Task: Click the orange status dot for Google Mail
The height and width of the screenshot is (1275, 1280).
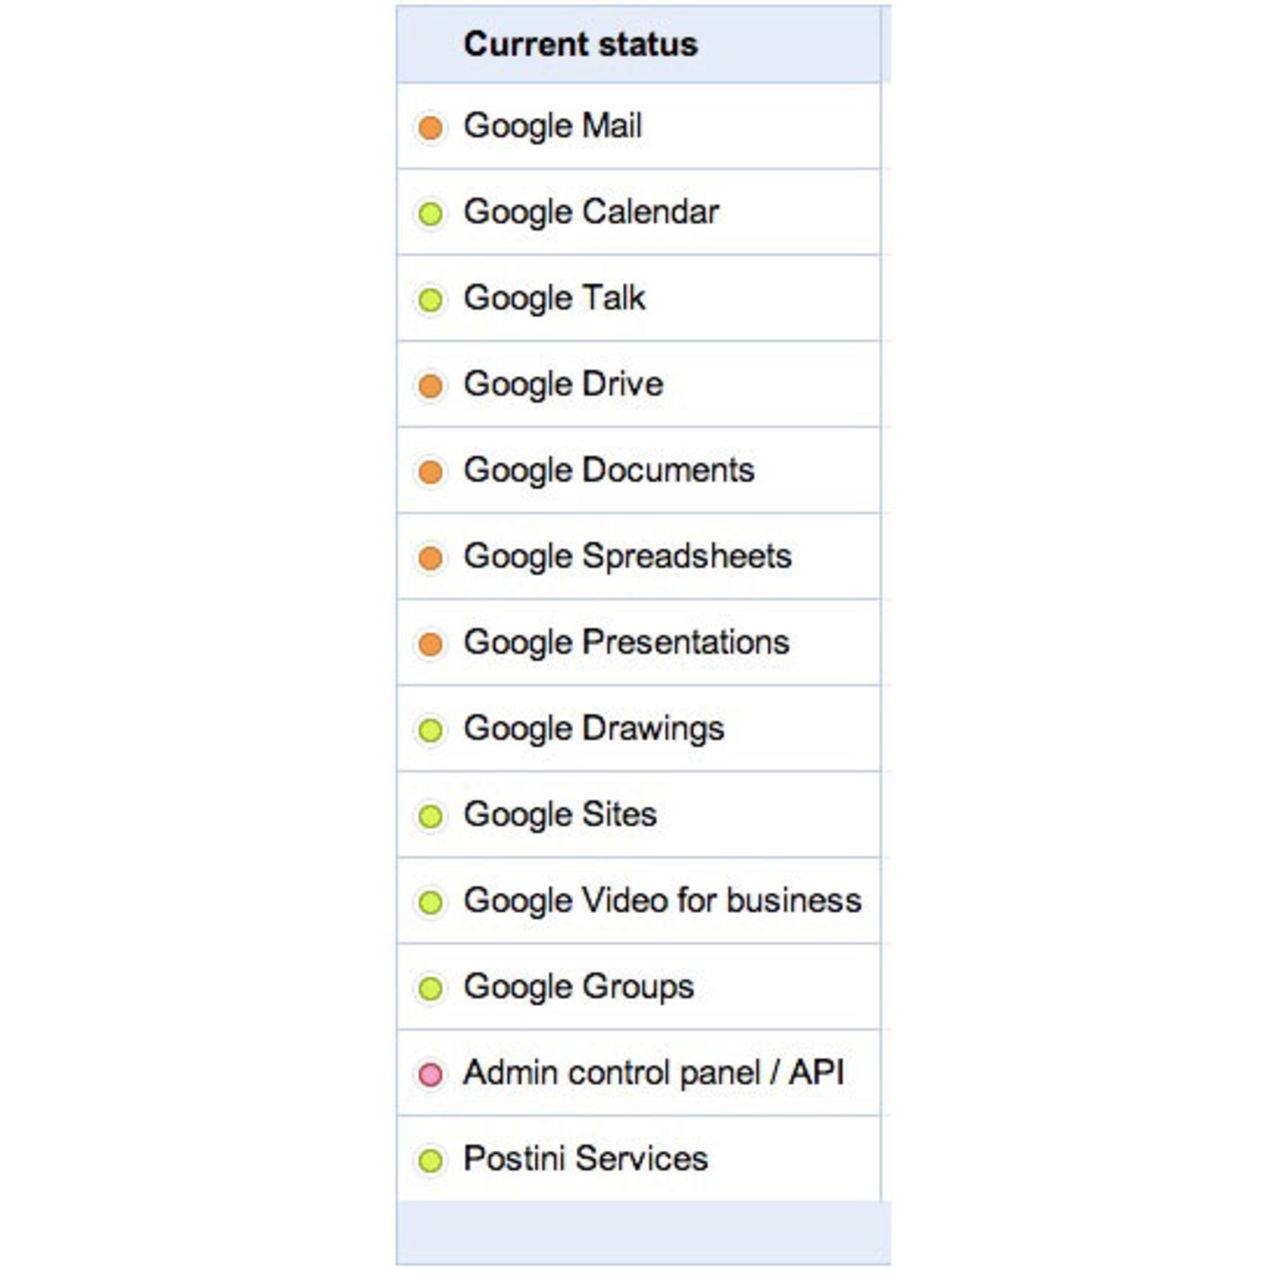Action: tap(431, 126)
